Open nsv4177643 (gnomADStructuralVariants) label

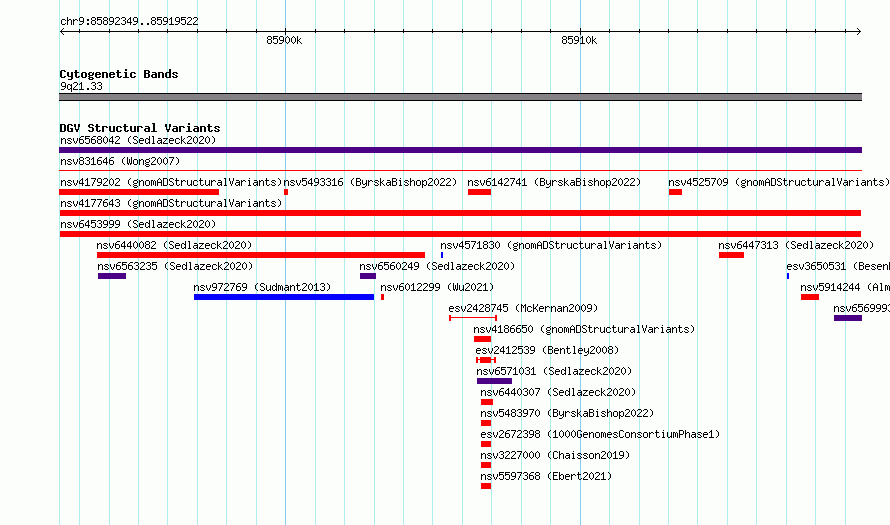click(x=171, y=203)
